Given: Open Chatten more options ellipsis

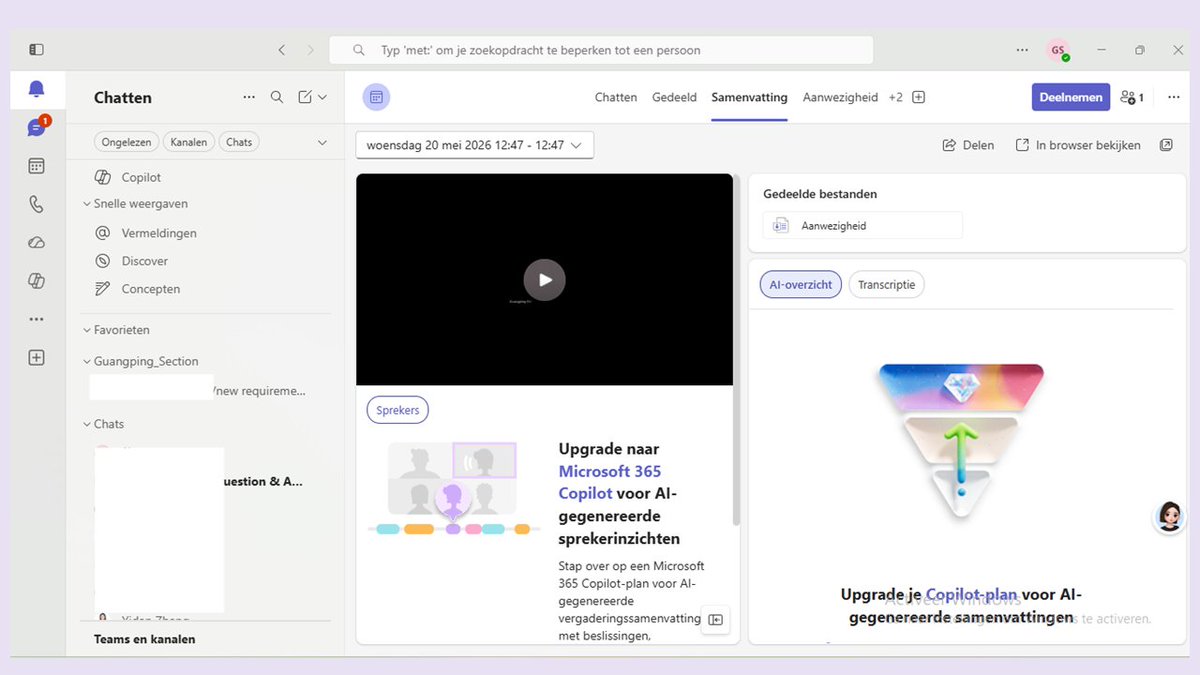Looking at the screenshot, I should pyautogui.click(x=249, y=97).
